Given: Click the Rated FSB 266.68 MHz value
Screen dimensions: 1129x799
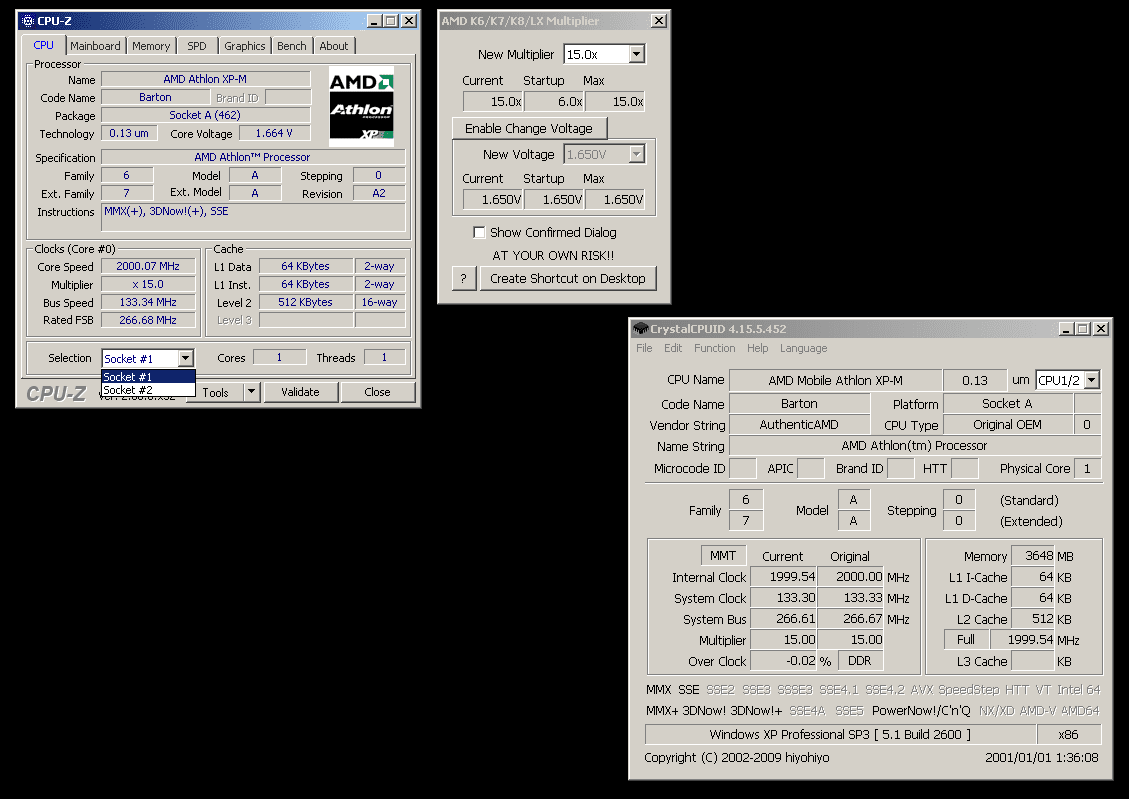Looking at the screenshot, I should [148, 320].
